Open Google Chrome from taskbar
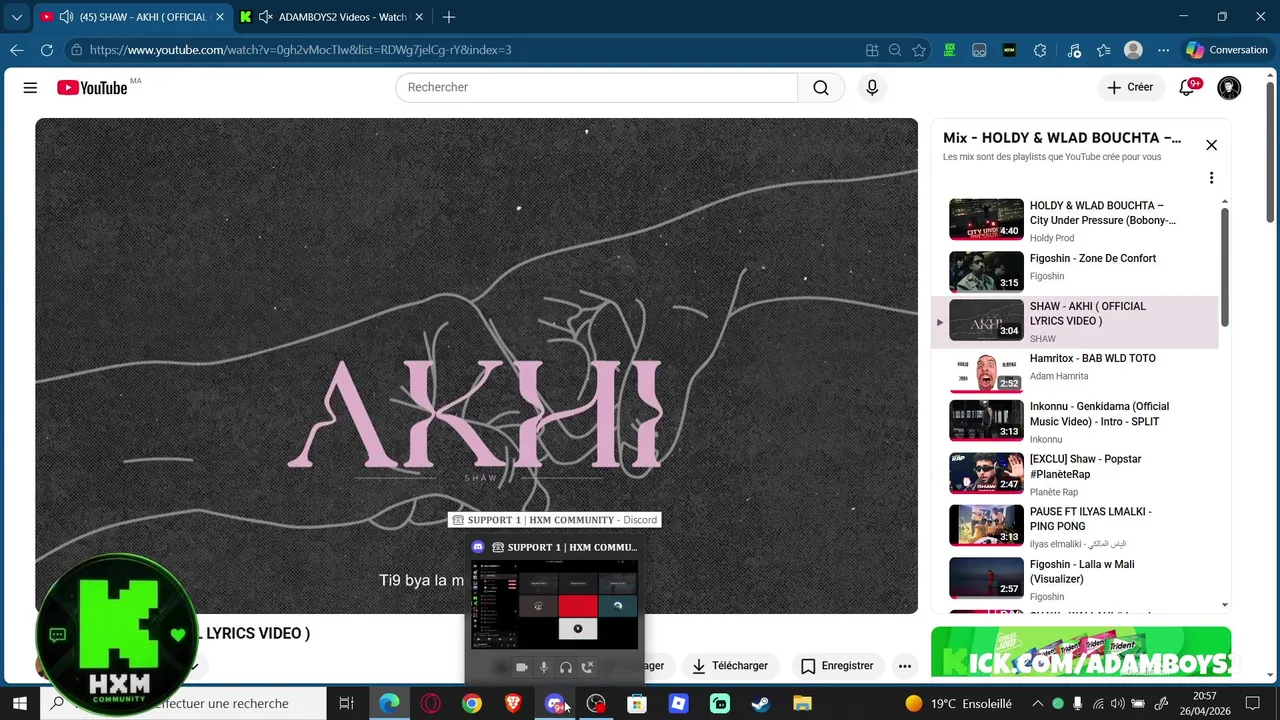 click(471, 703)
